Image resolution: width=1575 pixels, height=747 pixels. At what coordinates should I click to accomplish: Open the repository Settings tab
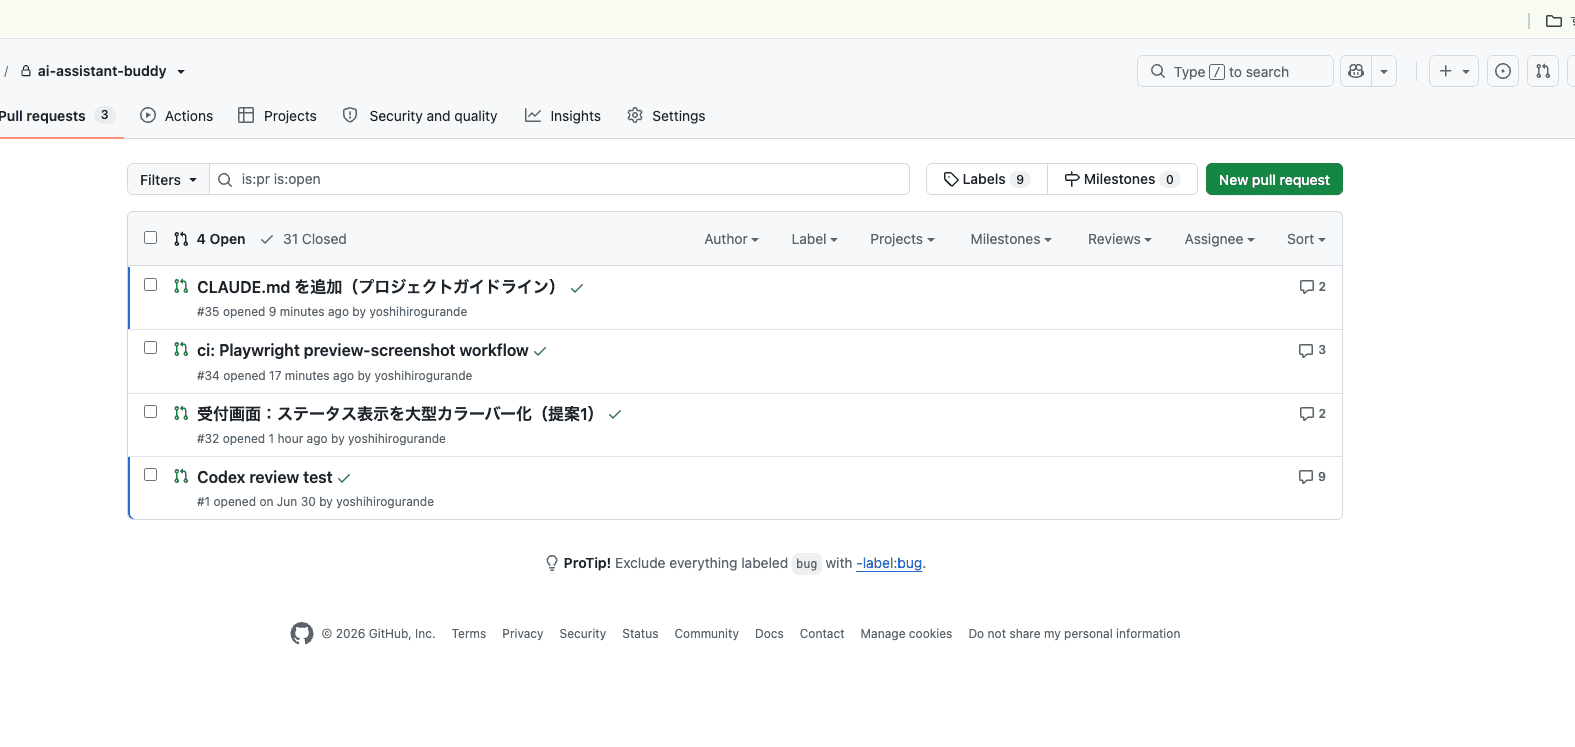666,116
